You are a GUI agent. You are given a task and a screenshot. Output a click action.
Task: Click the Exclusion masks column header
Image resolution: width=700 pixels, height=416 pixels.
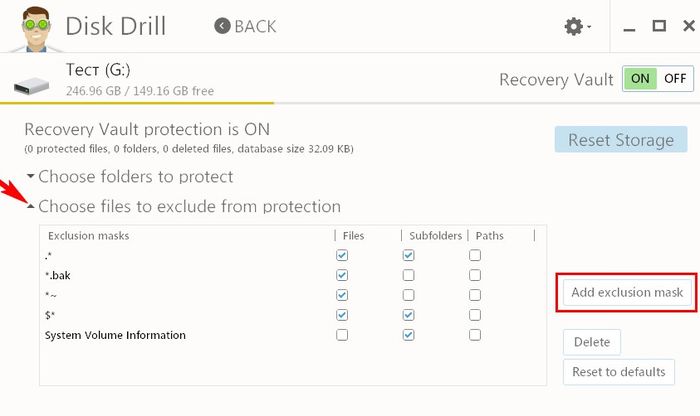point(88,236)
